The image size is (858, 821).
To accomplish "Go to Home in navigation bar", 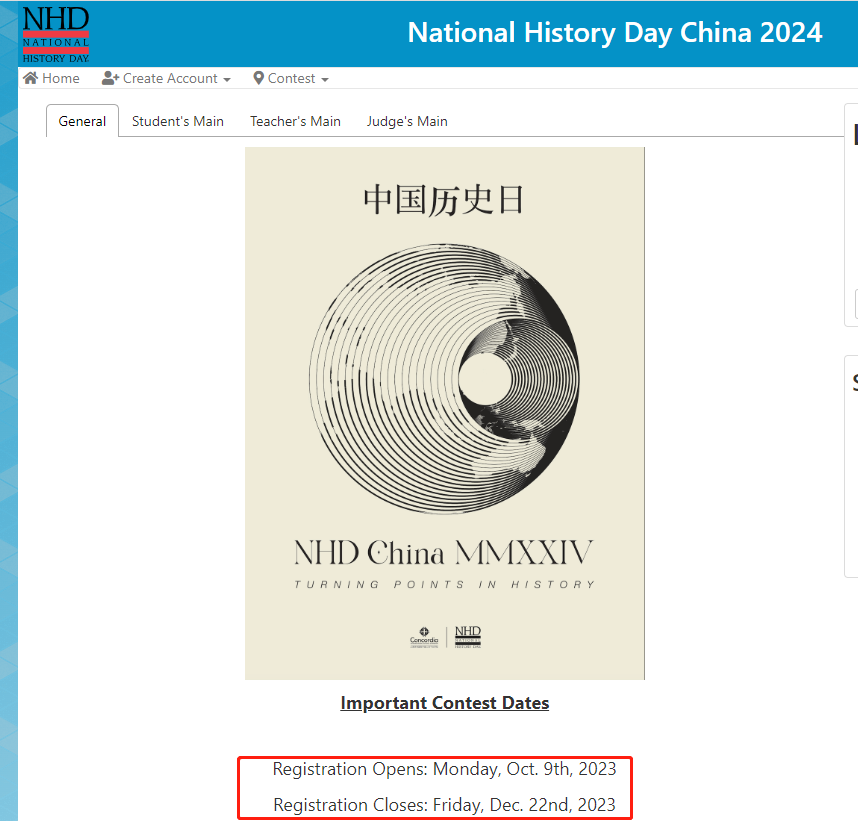I will coord(51,78).
